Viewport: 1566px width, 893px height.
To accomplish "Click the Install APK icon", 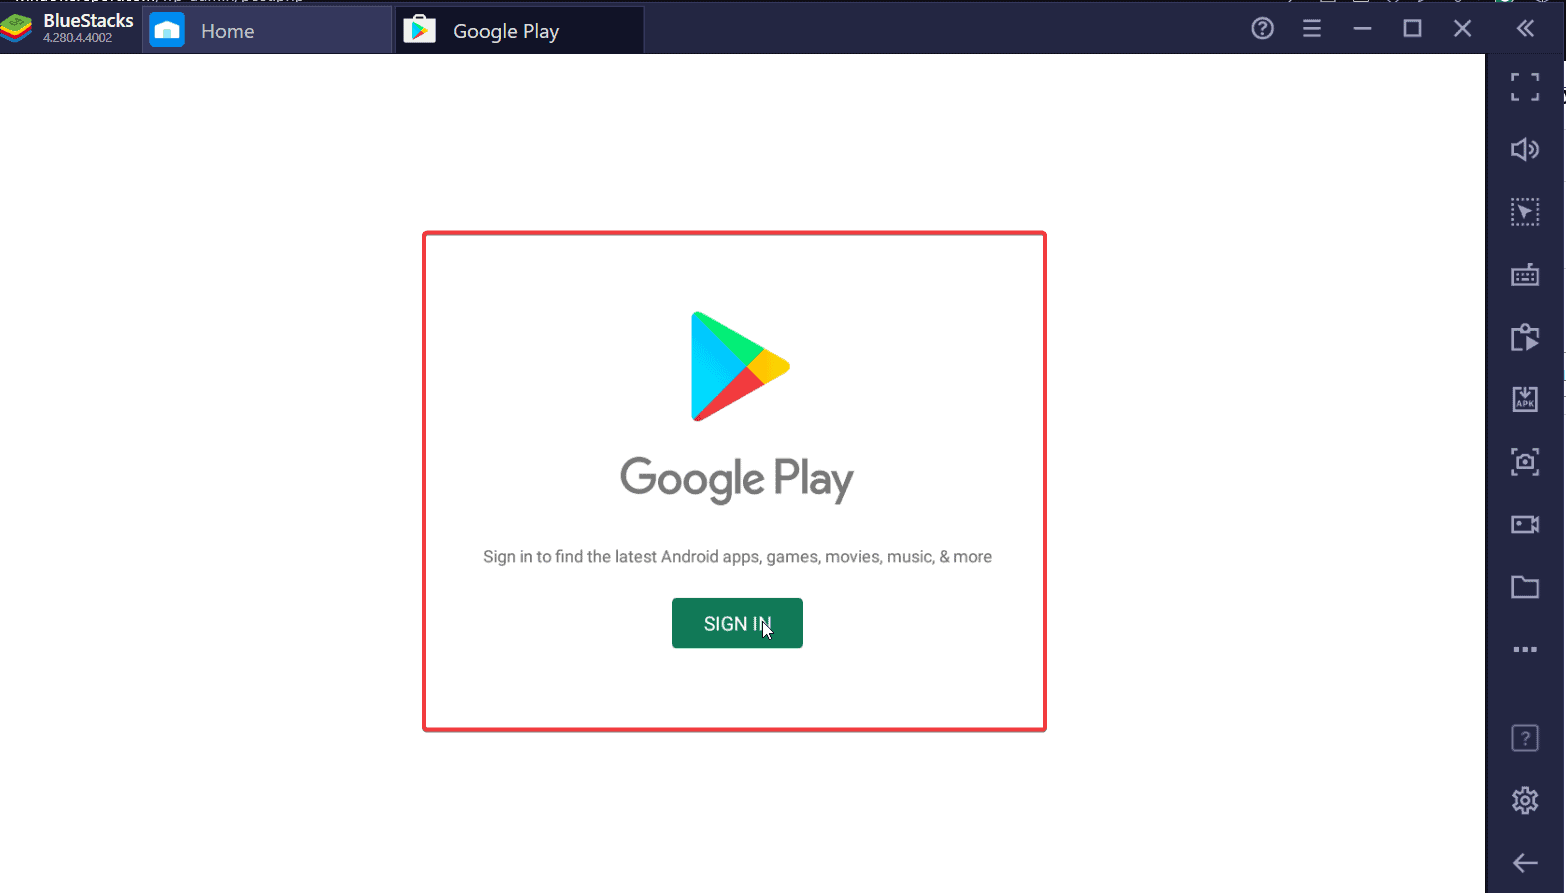I will pos(1525,399).
